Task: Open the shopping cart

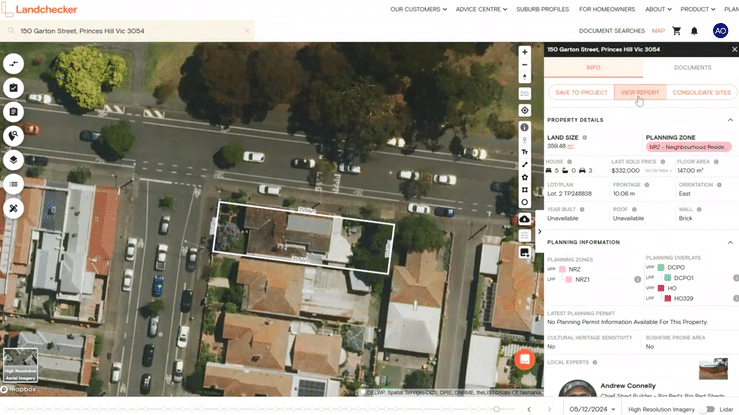Action: click(676, 31)
